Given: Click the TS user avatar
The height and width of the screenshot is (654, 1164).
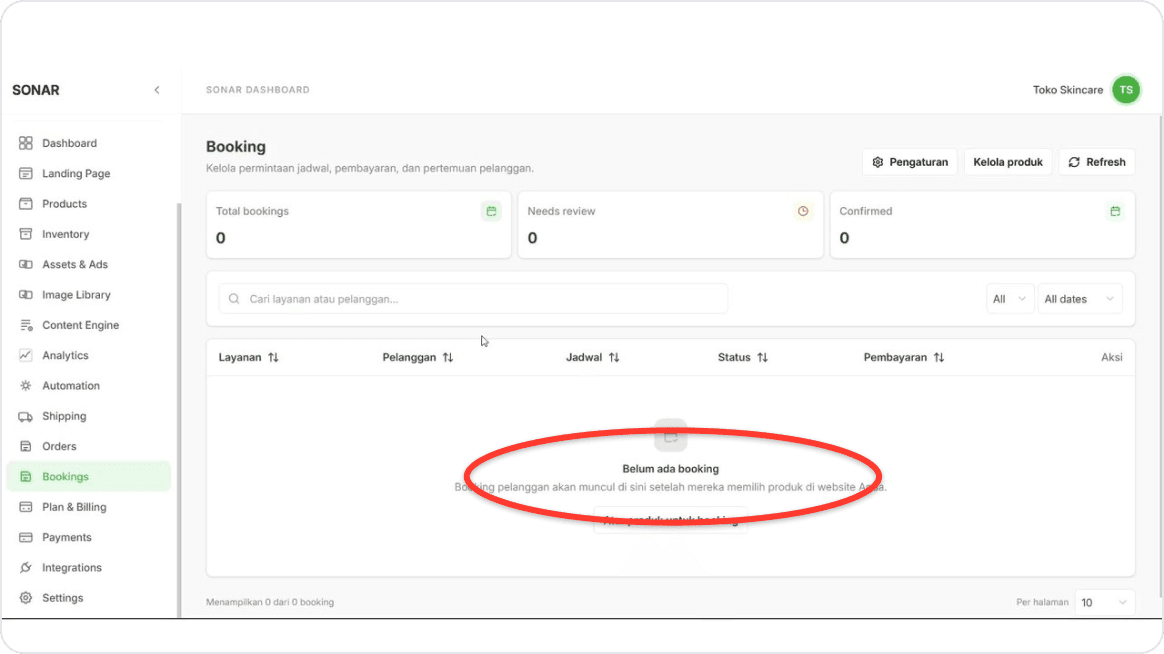Looking at the screenshot, I should click(x=1125, y=90).
